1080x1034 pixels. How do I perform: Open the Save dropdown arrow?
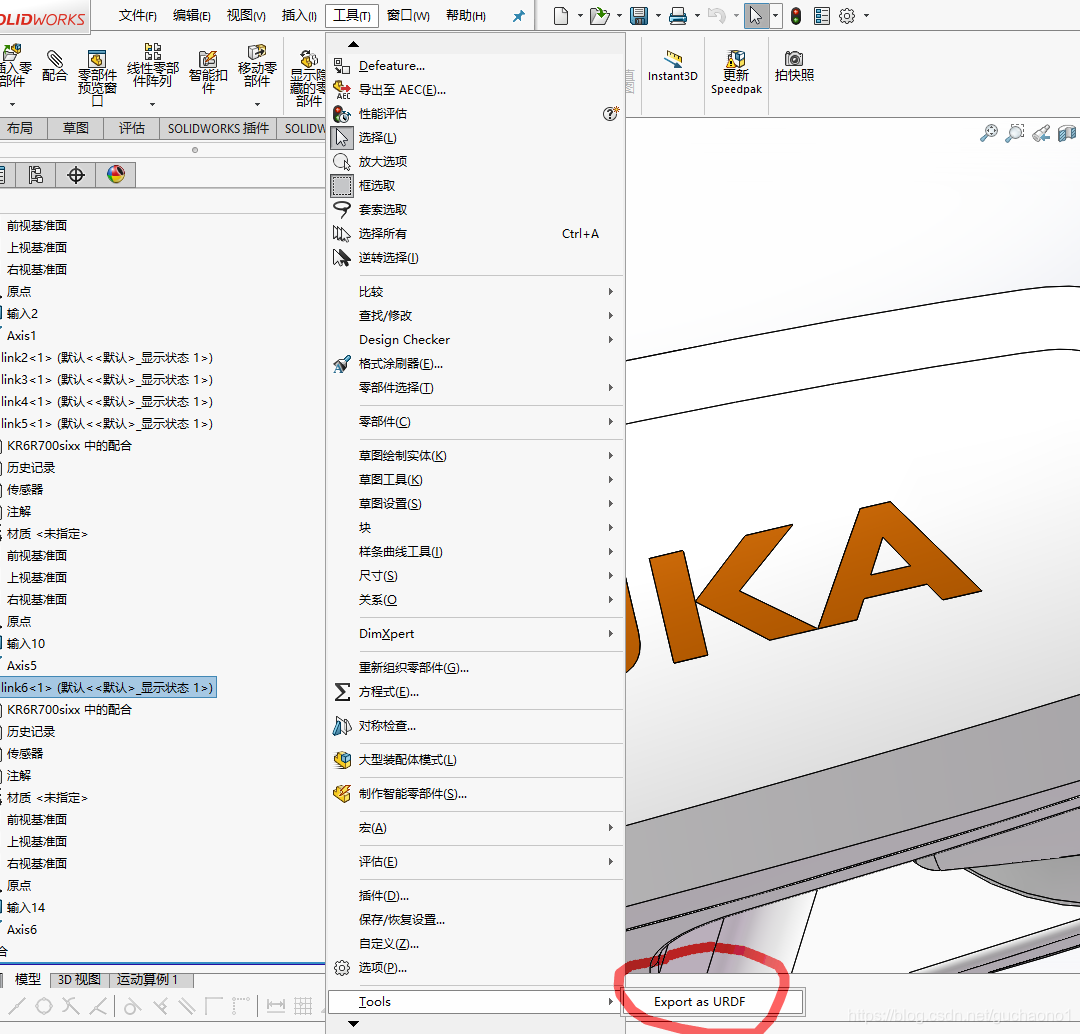(x=658, y=16)
